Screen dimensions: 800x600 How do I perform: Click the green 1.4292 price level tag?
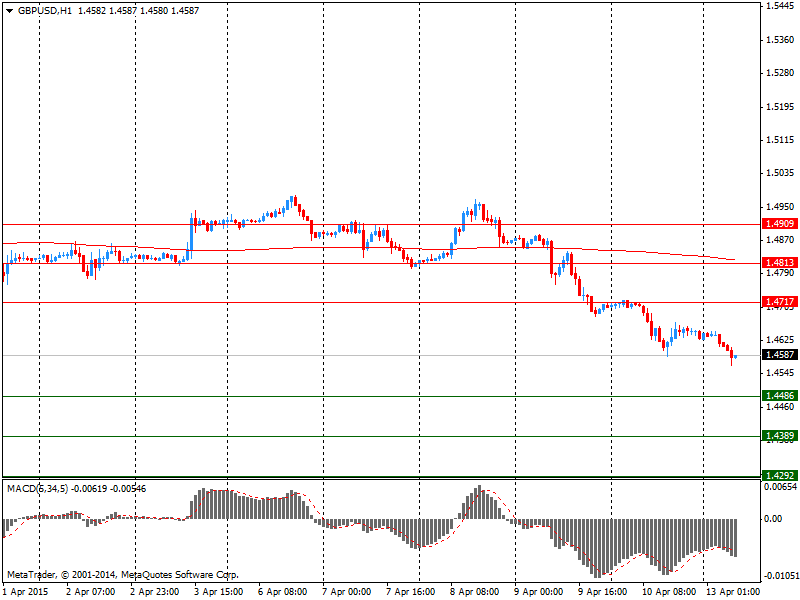(780, 475)
